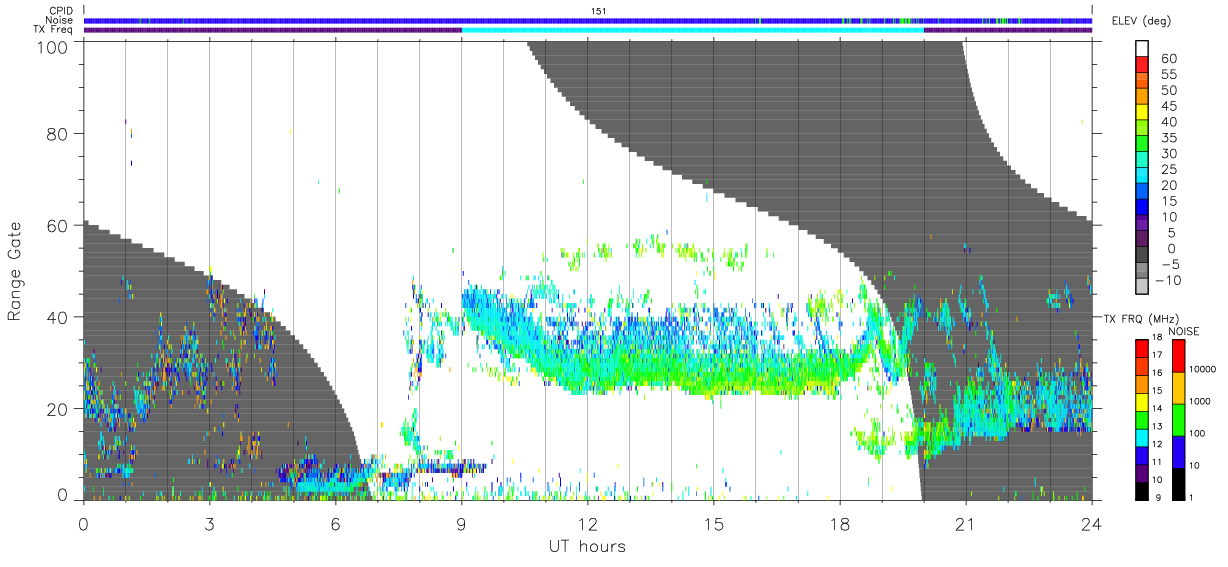Click the green segment of the NOISE color bar
This screenshot has width=1228, height=567.
[1179, 420]
